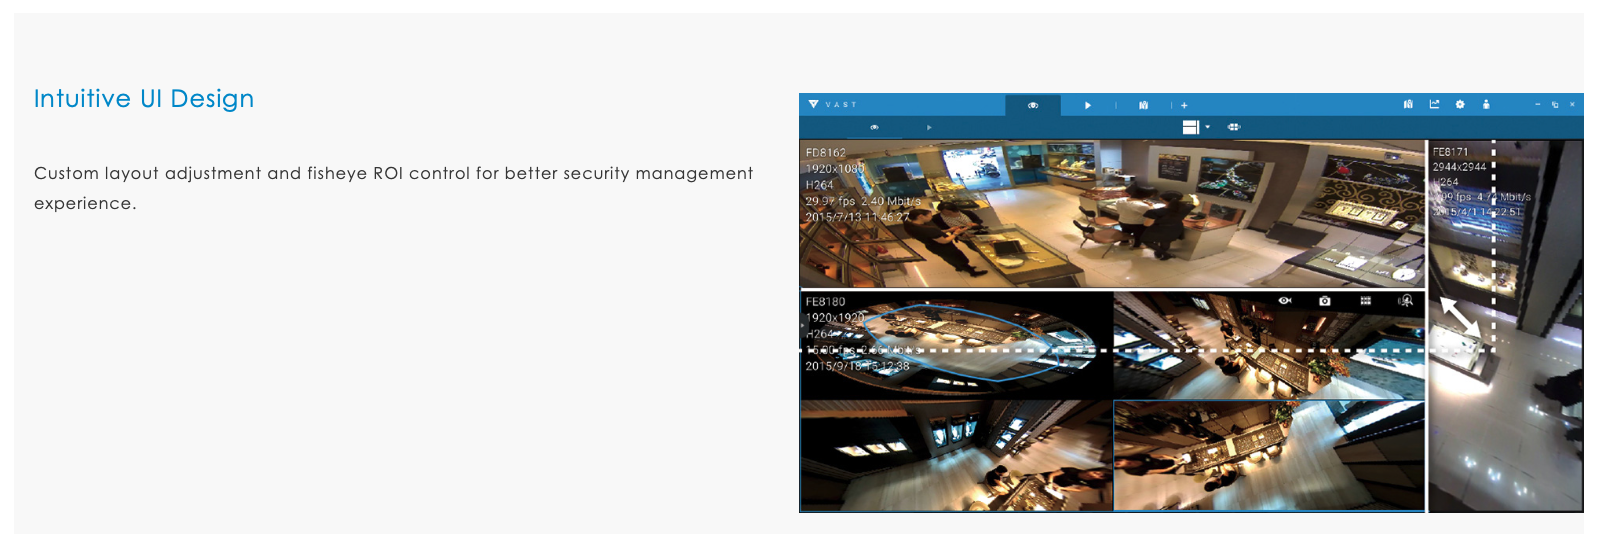Click the diagonal resize arrow on FE8171
1600x534 pixels.
[1460, 316]
